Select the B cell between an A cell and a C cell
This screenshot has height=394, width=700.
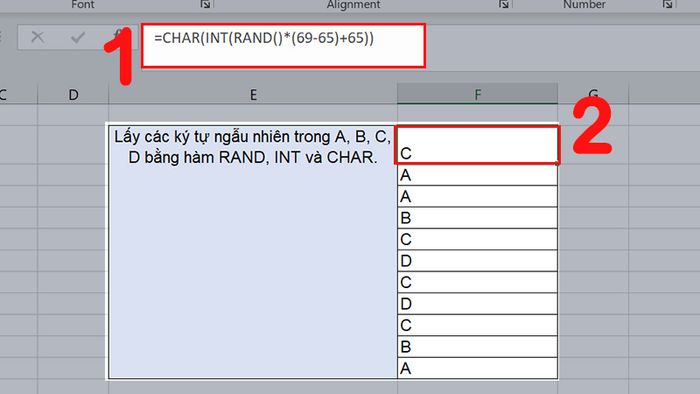point(477,218)
